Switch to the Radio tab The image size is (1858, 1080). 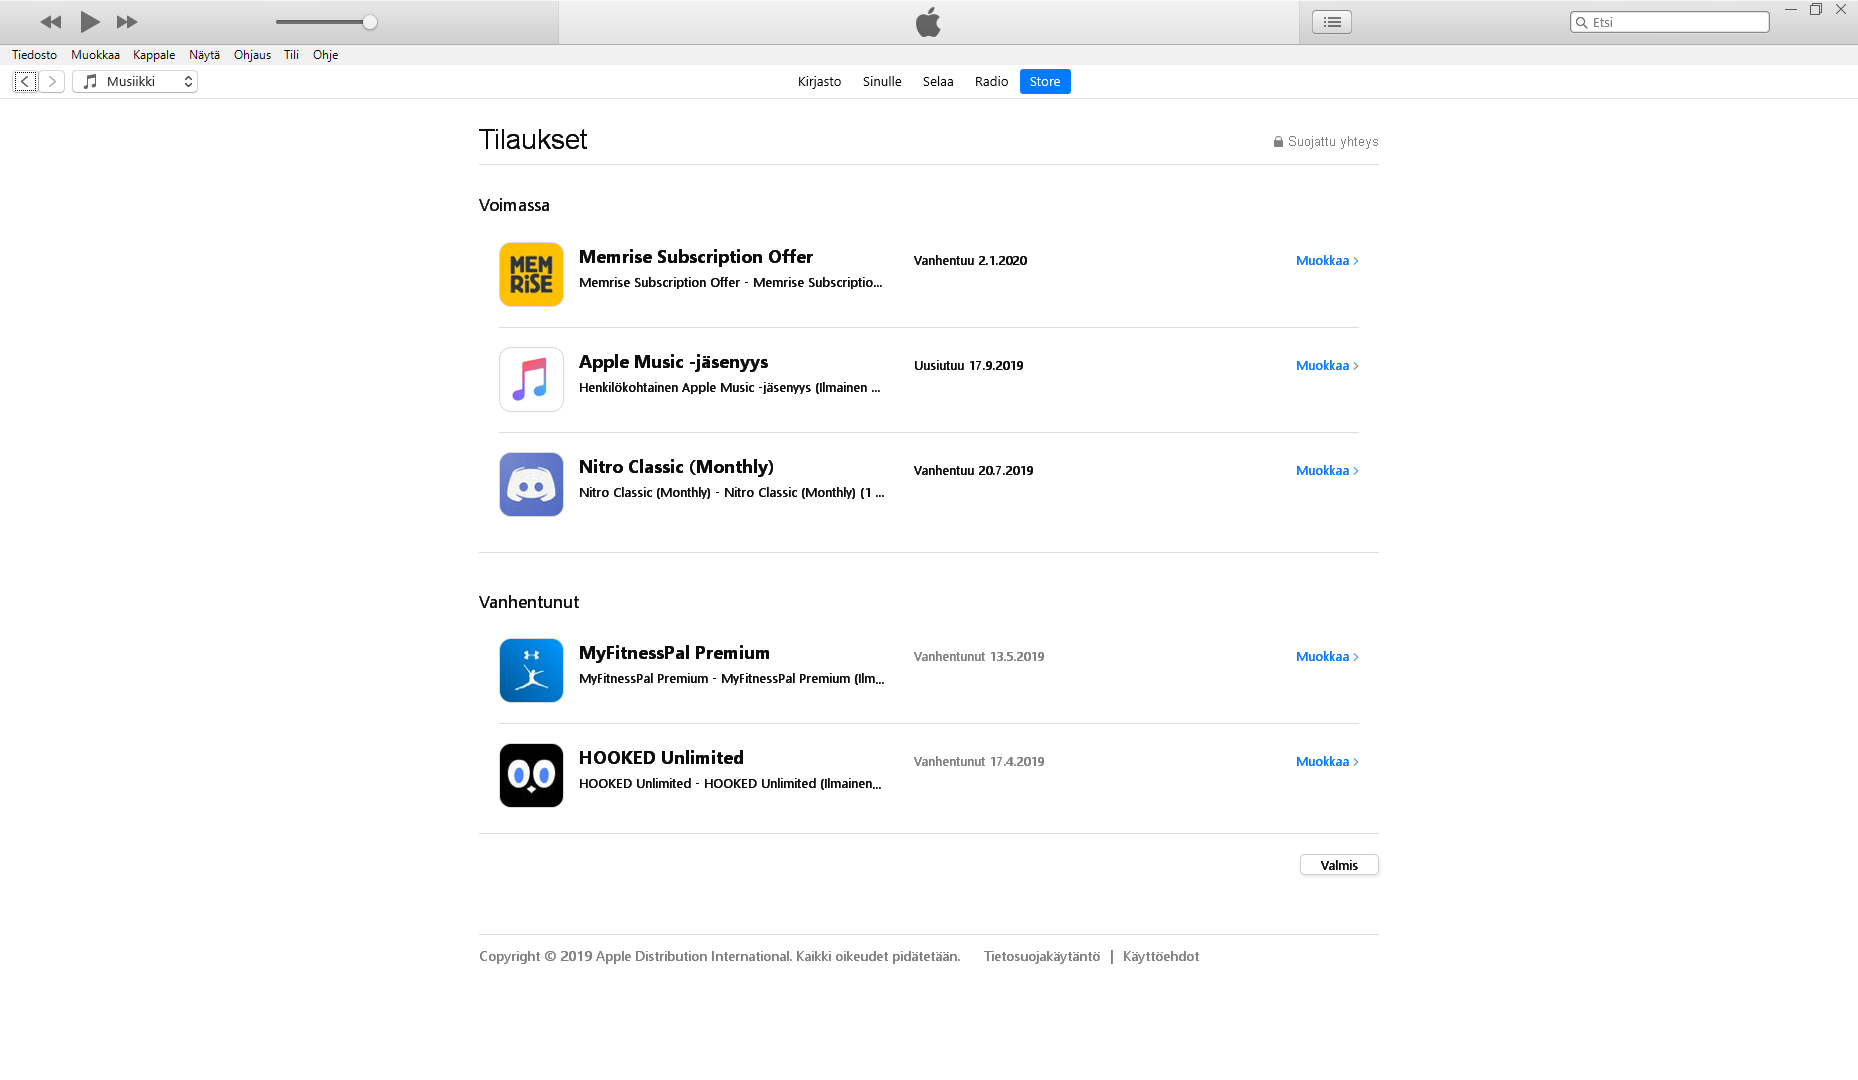[990, 81]
